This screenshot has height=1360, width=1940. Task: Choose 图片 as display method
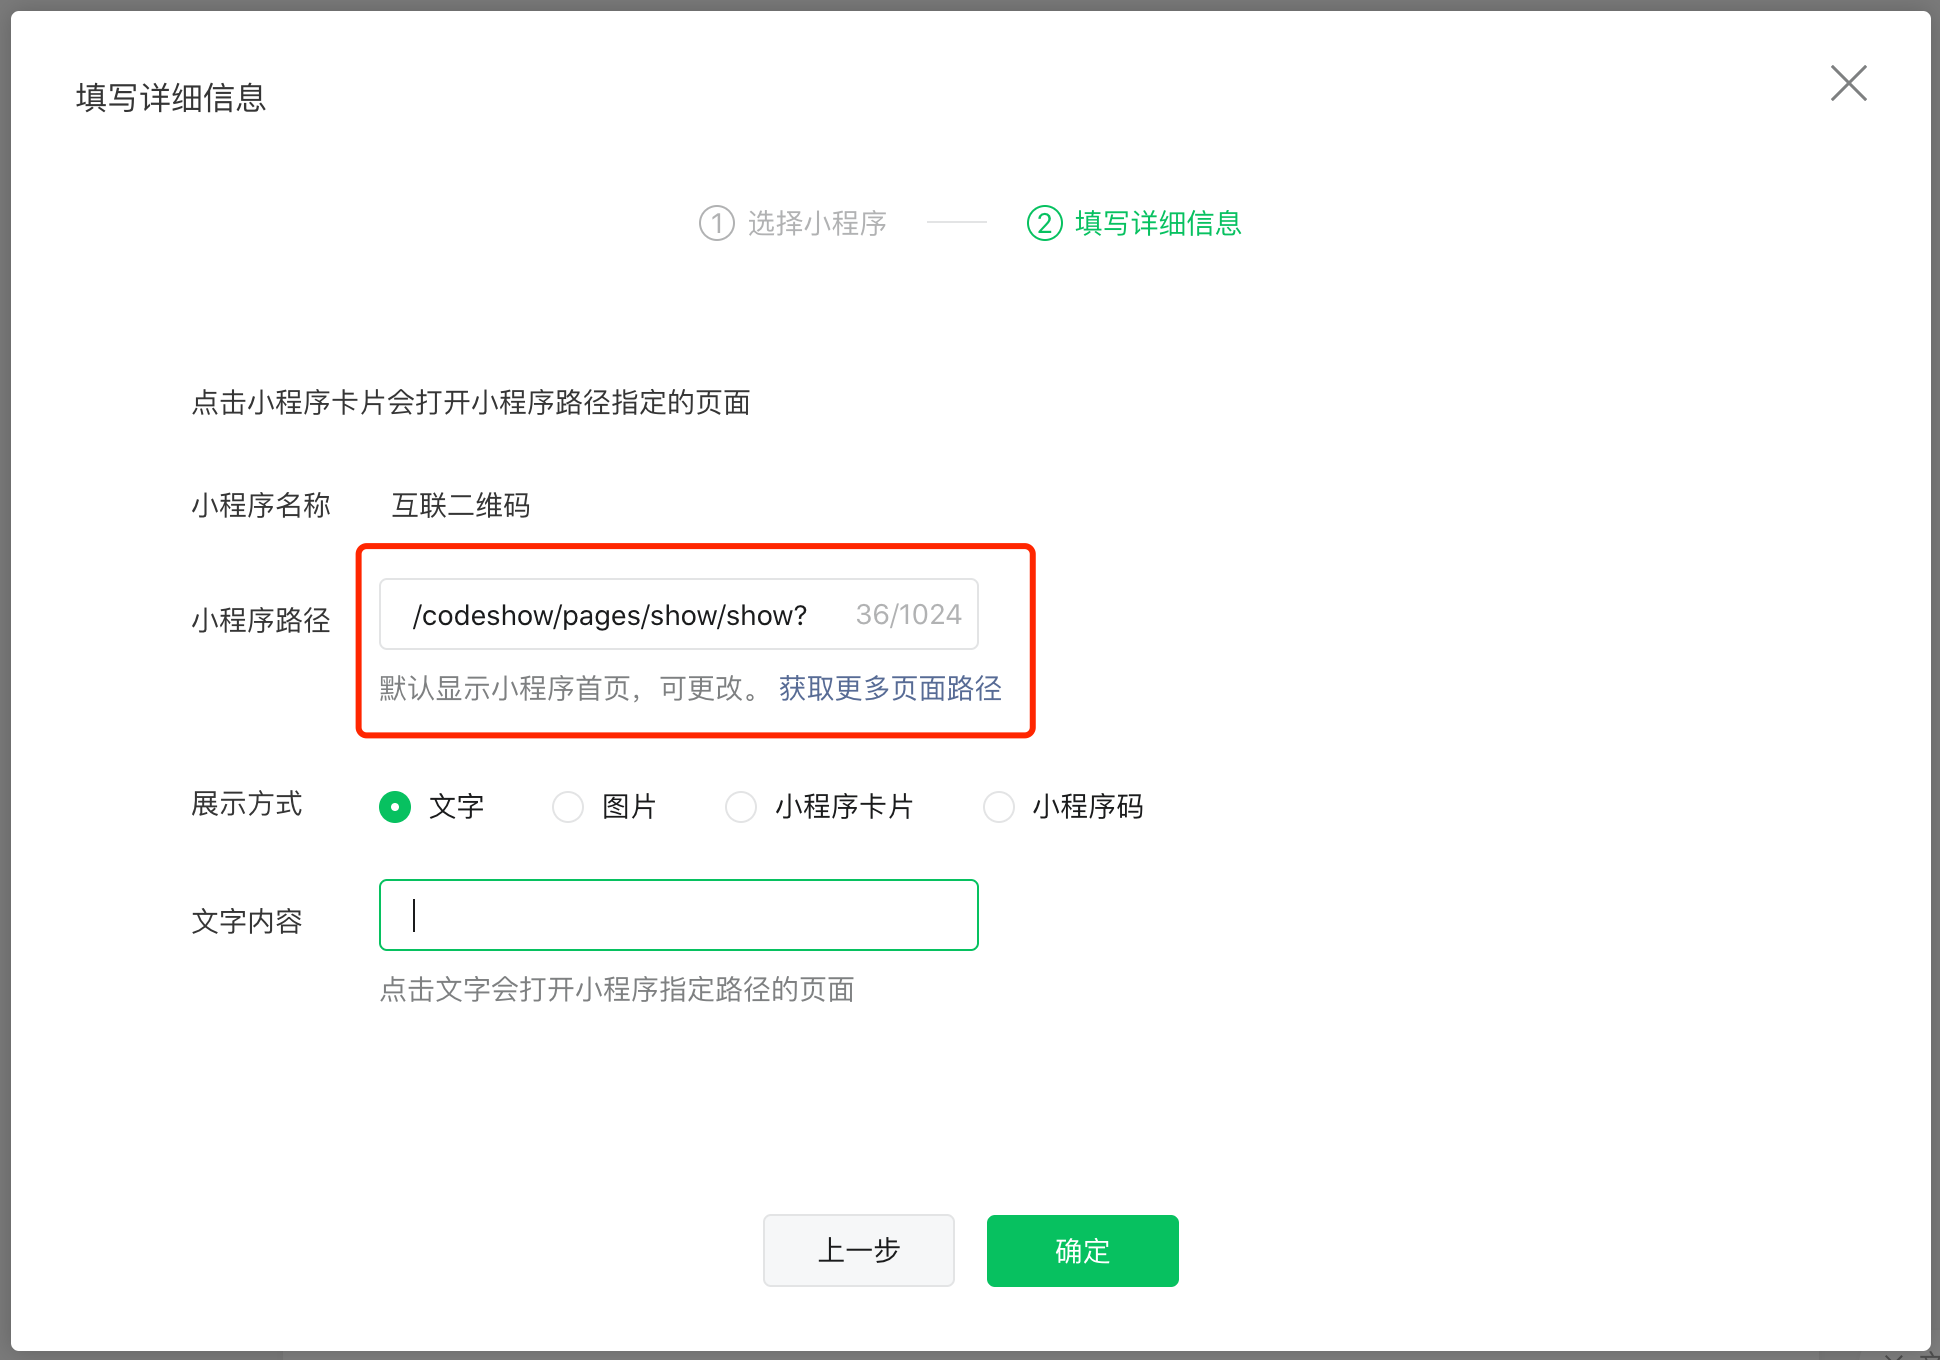(568, 806)
